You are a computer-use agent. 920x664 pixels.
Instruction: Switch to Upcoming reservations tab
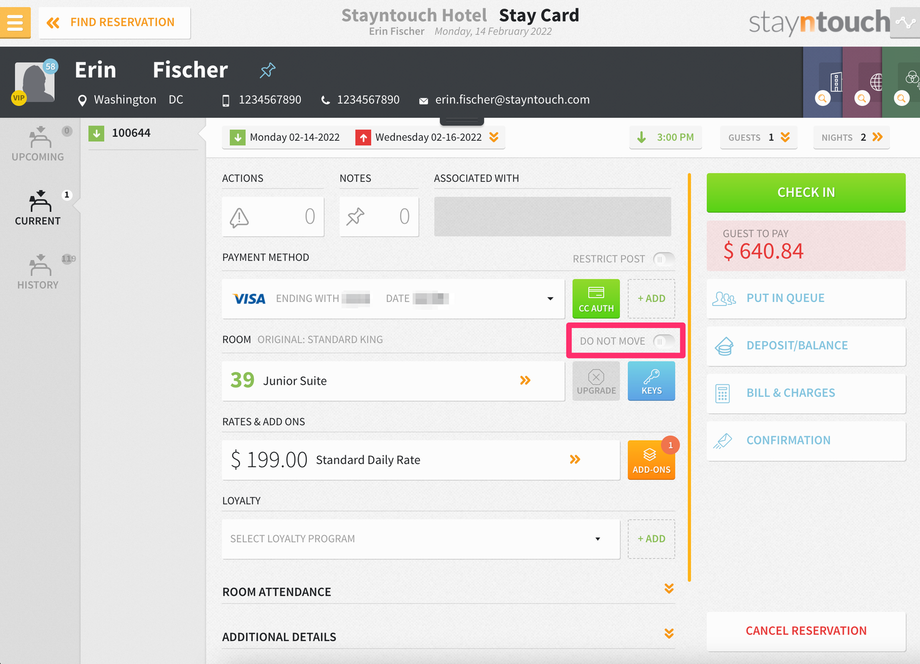pyautogui.click(x=38, y=143)
